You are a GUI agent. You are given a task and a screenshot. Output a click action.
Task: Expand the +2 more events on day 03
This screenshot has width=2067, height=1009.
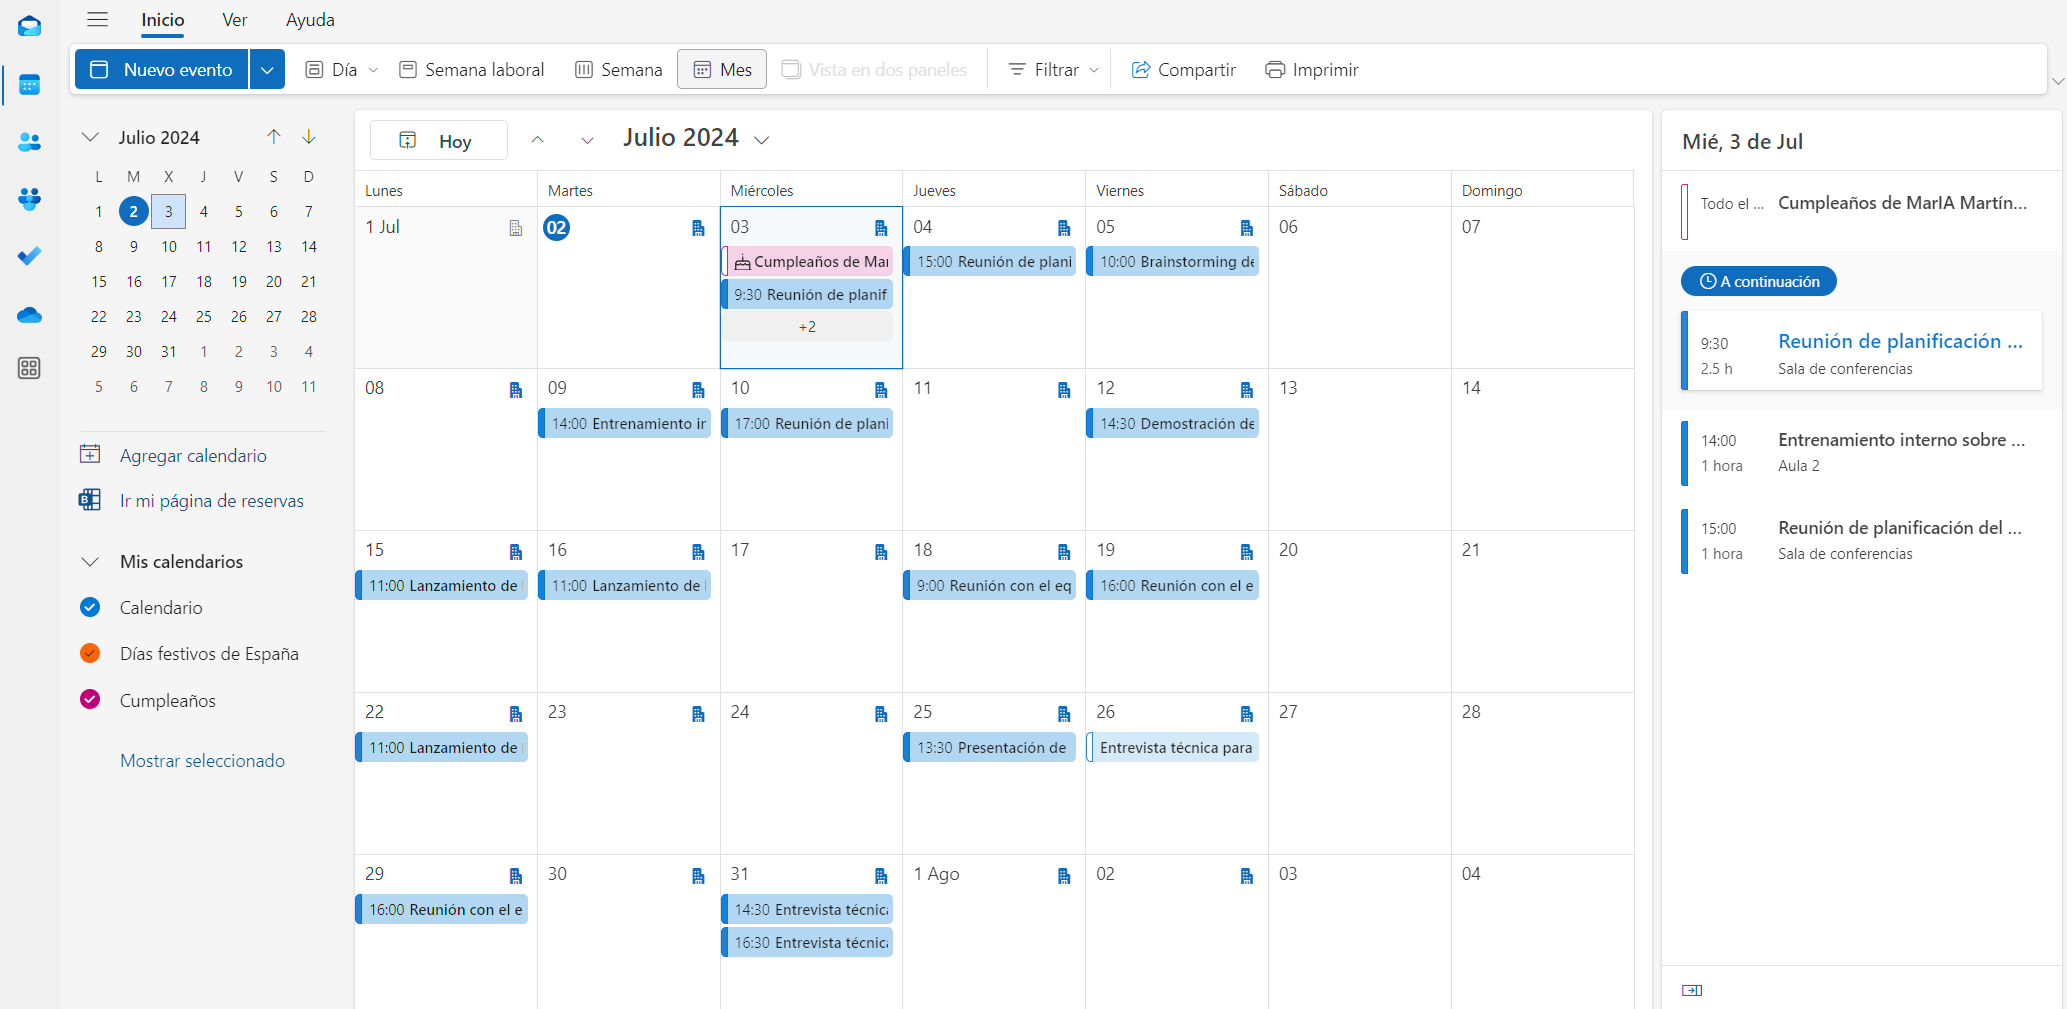point(807,327)
